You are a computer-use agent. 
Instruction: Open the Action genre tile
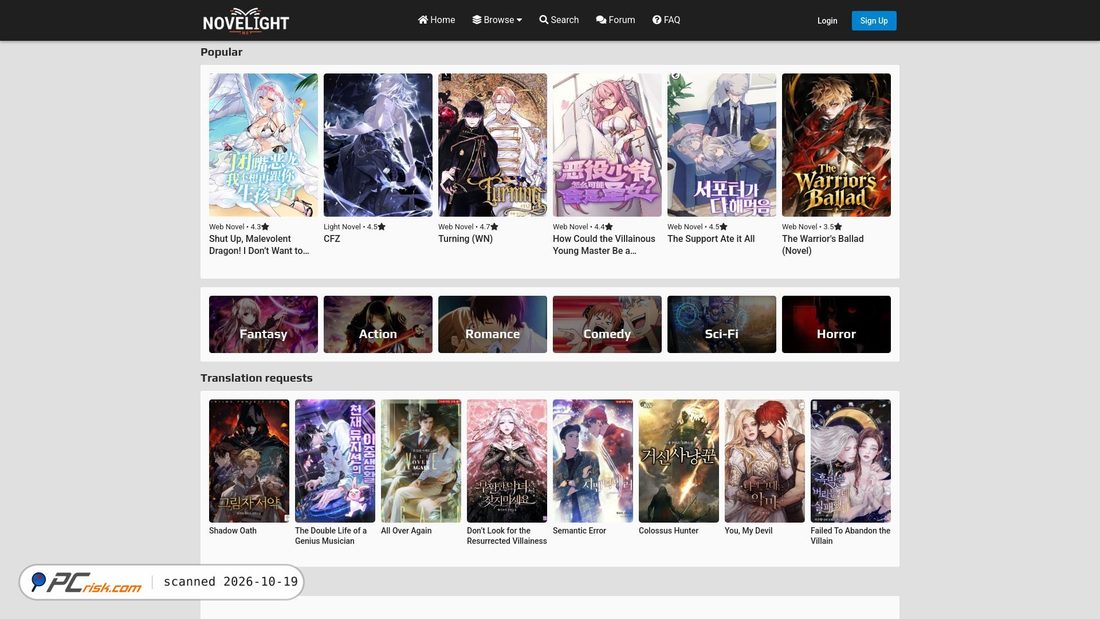[x=377, y=324]
